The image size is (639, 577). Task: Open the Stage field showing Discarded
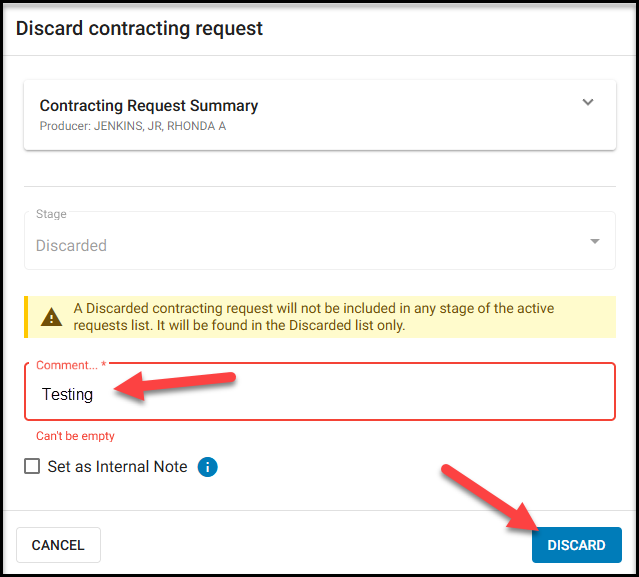tap(320, 240)
